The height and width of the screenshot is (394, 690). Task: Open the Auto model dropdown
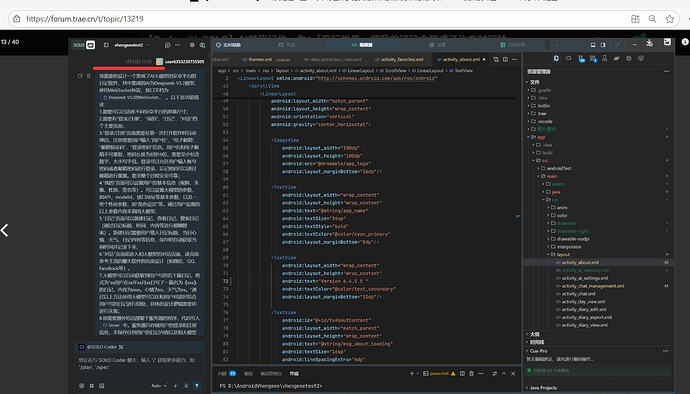pyautogui.click(x=159, y=386)
